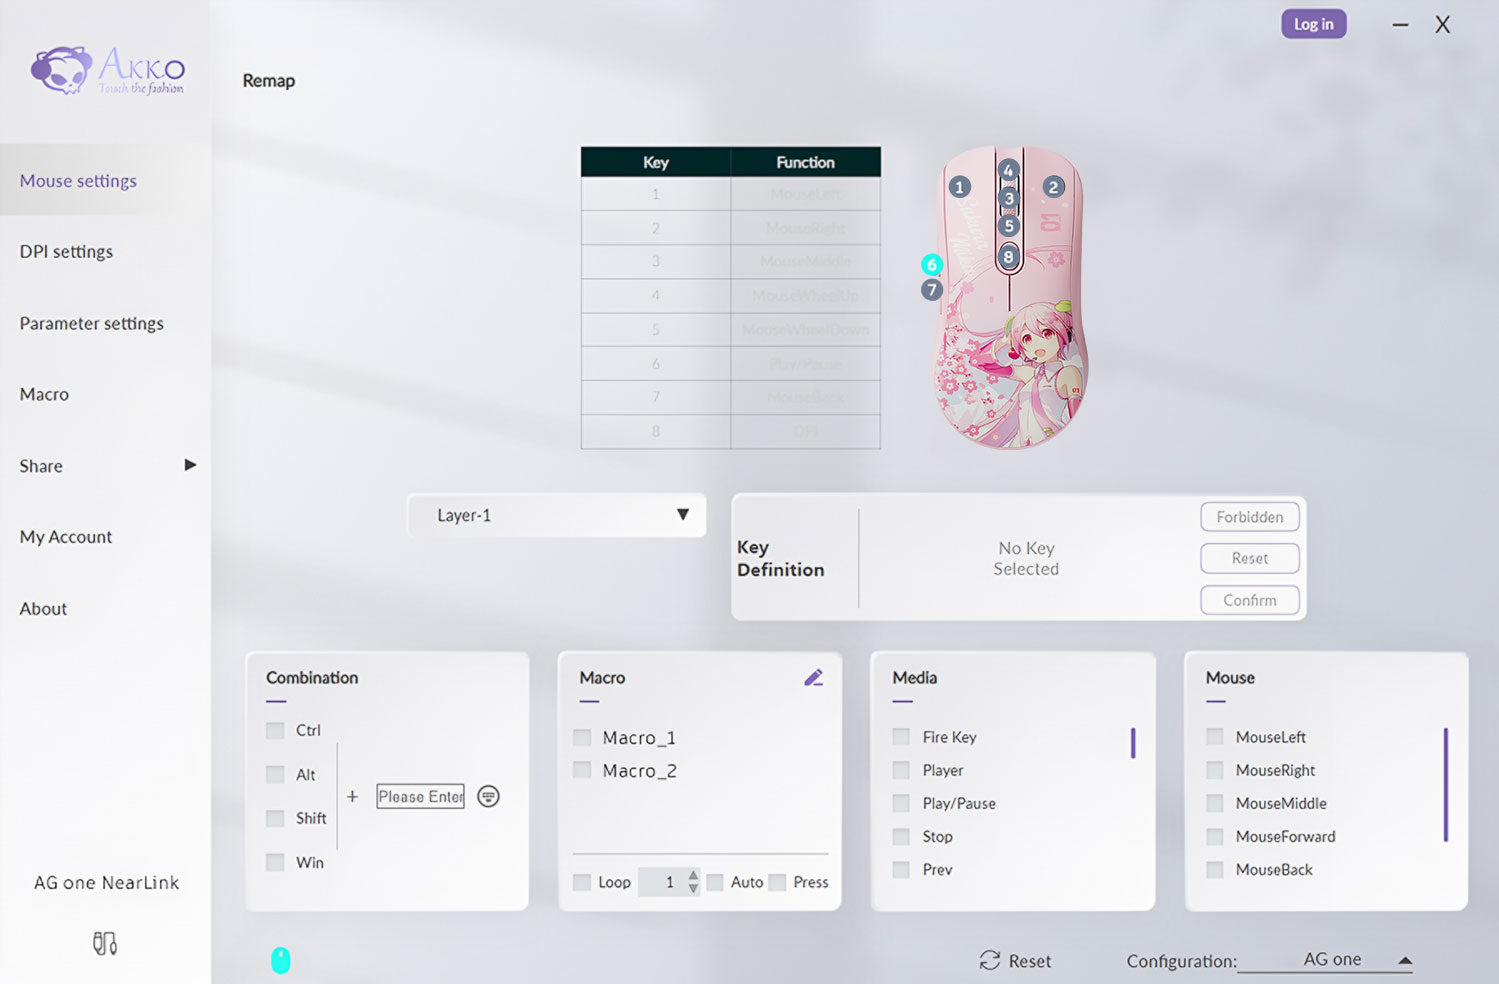The width and height of the screenshot is (1499, 984).
Task: Expand the Share submenu arrow
Action: tap(190, 465)
